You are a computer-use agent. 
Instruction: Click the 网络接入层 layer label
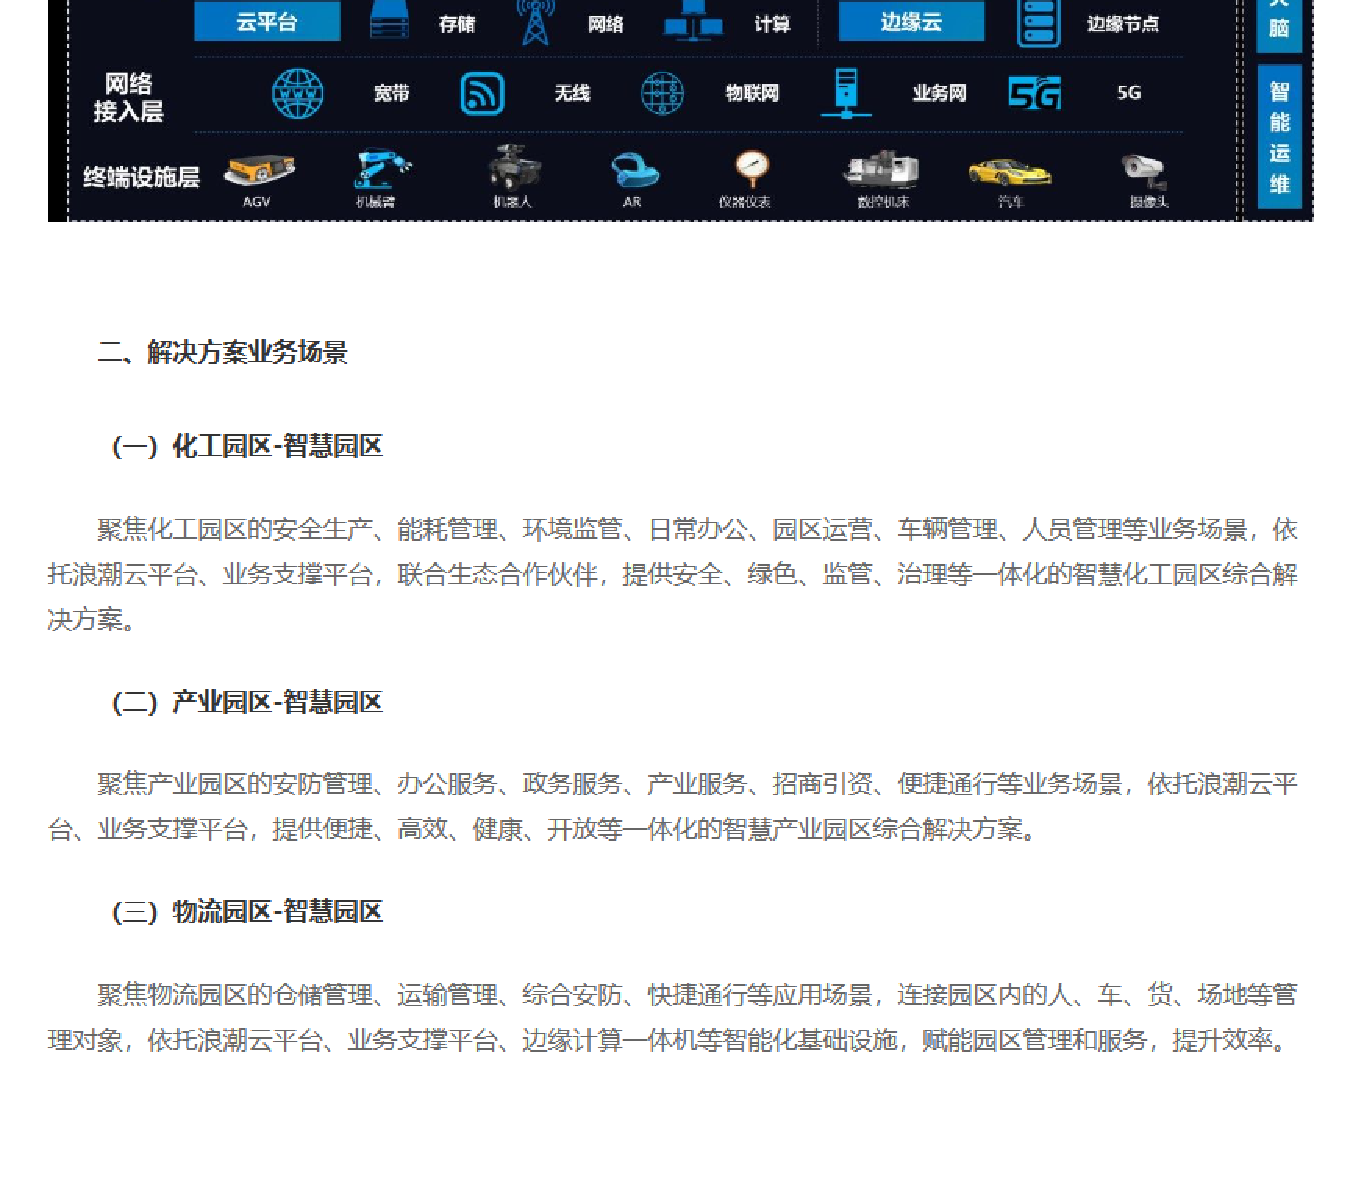[x=128, y=98]
